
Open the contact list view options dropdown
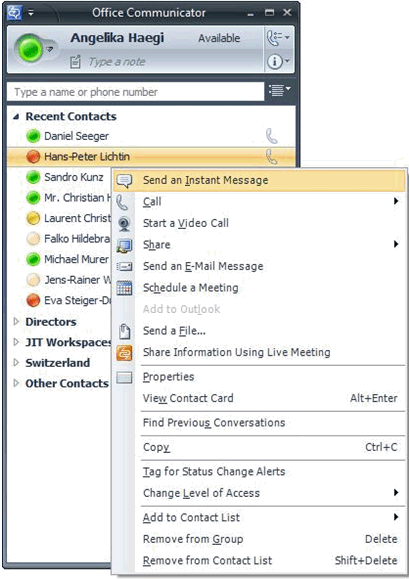[279, 90]
